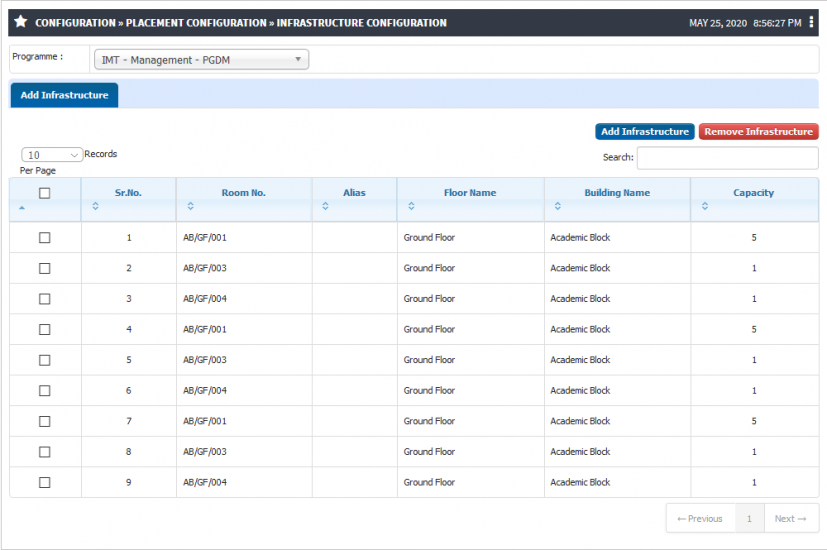Click the red Remove Infrastructure button
This screenshot has height=550, width=827.
[x=758, y=131]
